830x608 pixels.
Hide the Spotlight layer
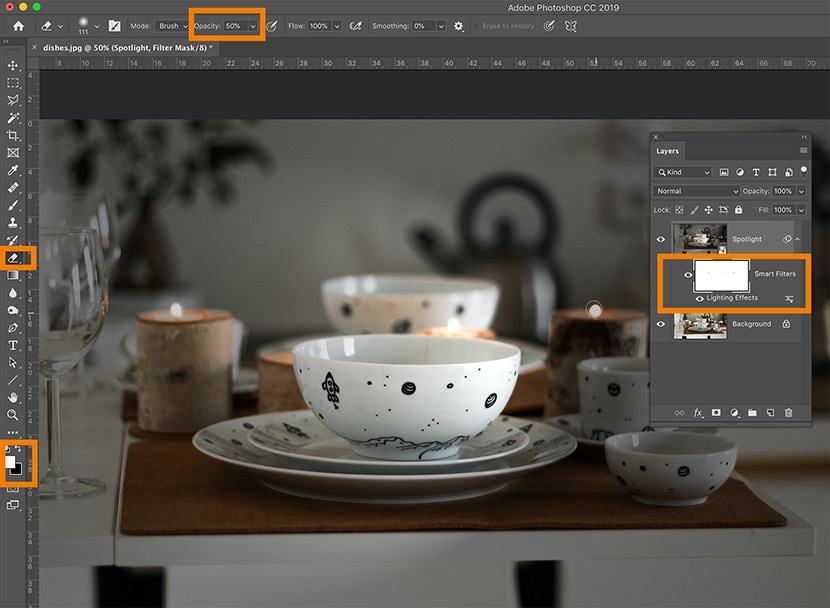coord(661,240)
